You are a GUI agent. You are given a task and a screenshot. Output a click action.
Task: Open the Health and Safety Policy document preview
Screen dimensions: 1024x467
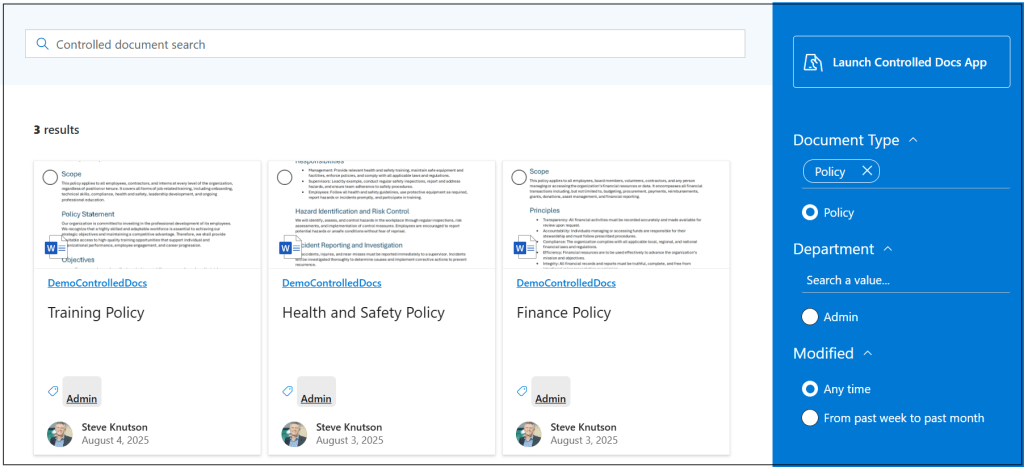381,215
